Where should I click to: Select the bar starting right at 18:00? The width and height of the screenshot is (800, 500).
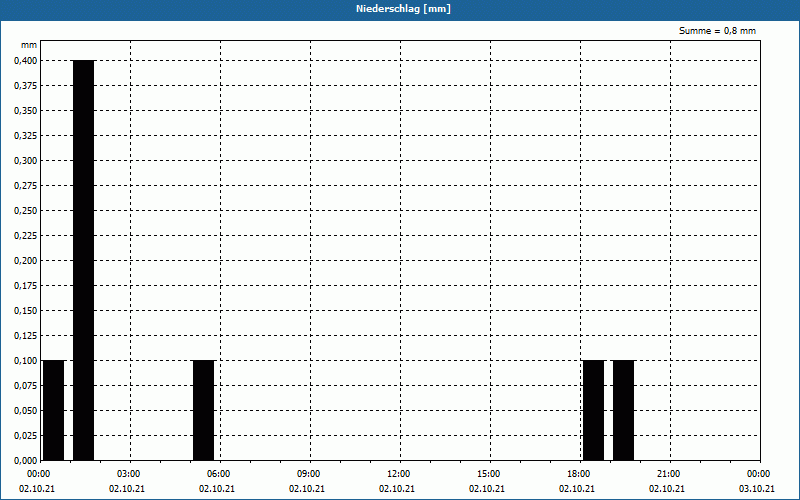593,410
